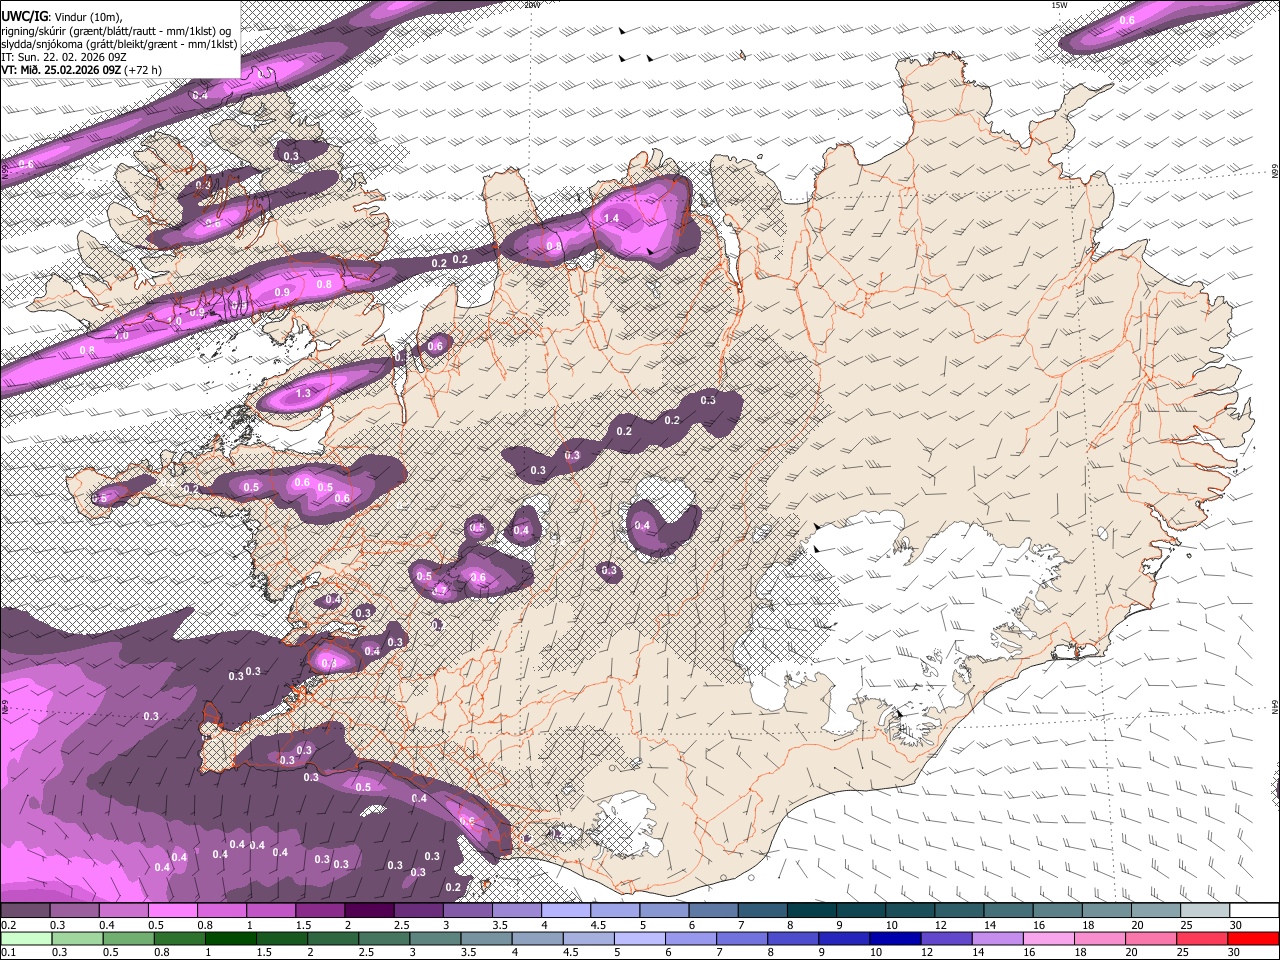Click the "slydda/snjókoma" description line
Image resolution: width=1280 pixels, height=960 pixels.
pyautogui.click(x=120, y=44)
